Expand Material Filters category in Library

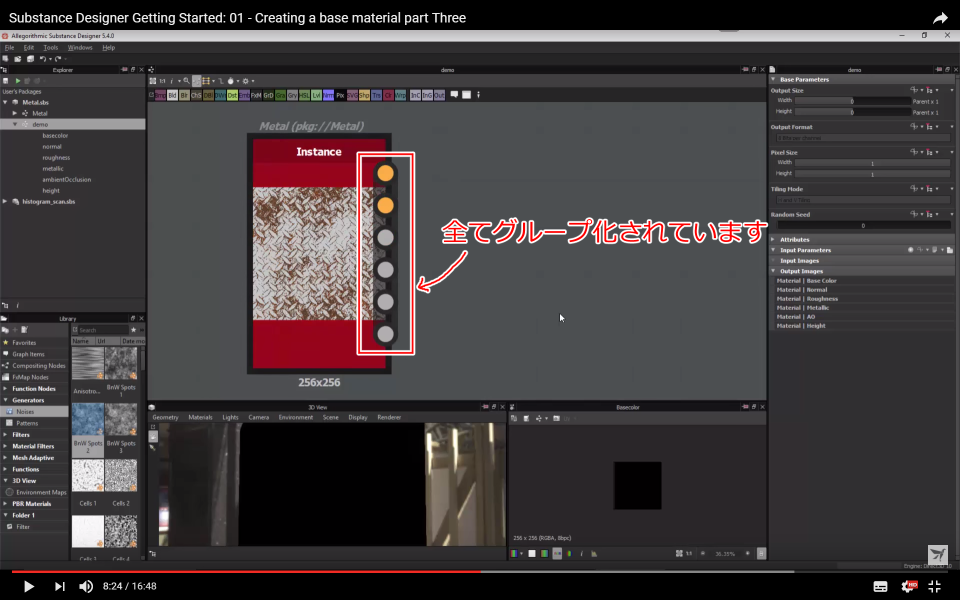click(x=6, y=446)
